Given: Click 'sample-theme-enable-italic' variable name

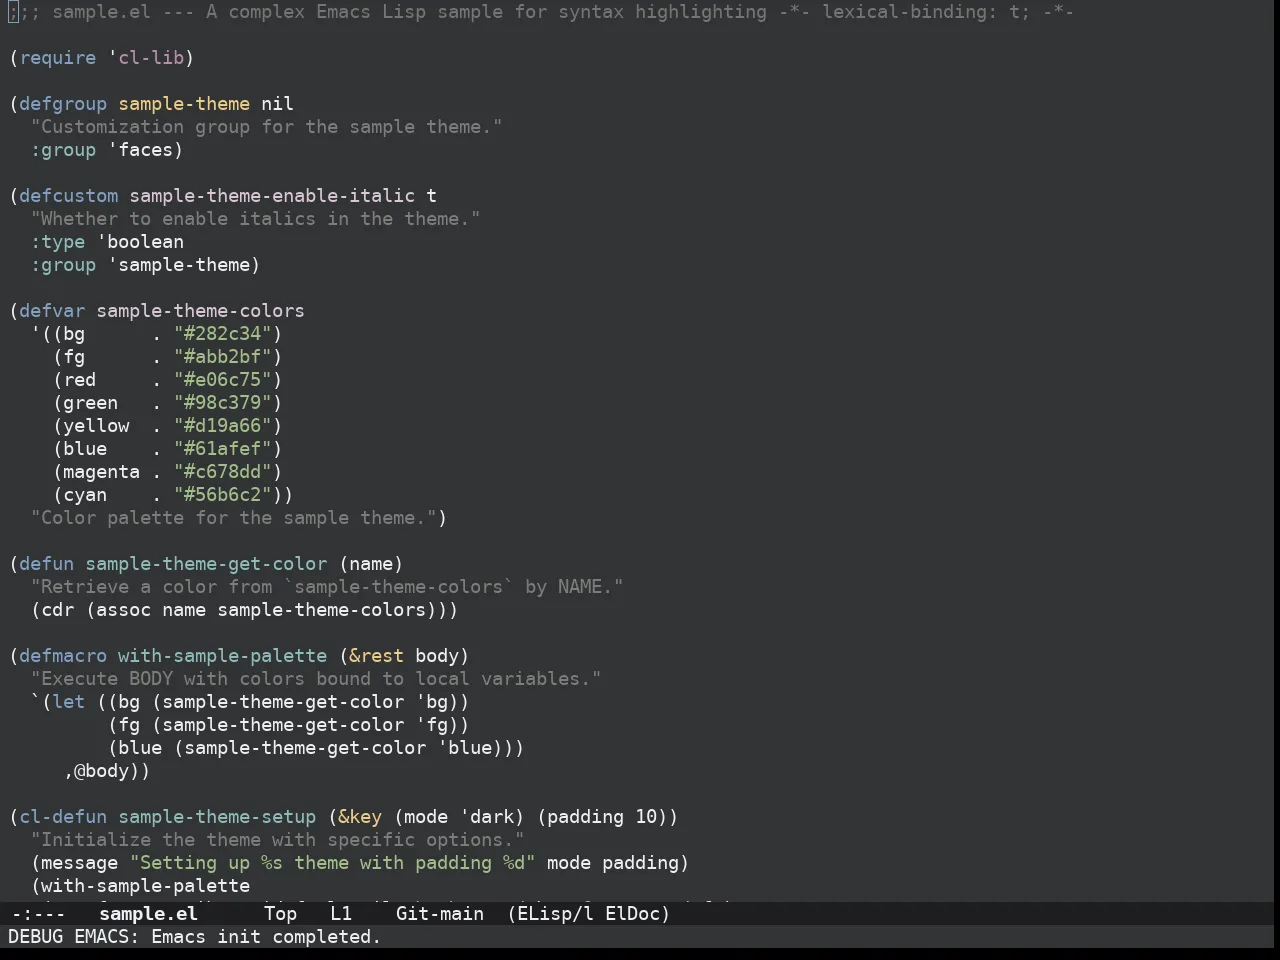Looking at the screenshot, I should coord(272,196).
